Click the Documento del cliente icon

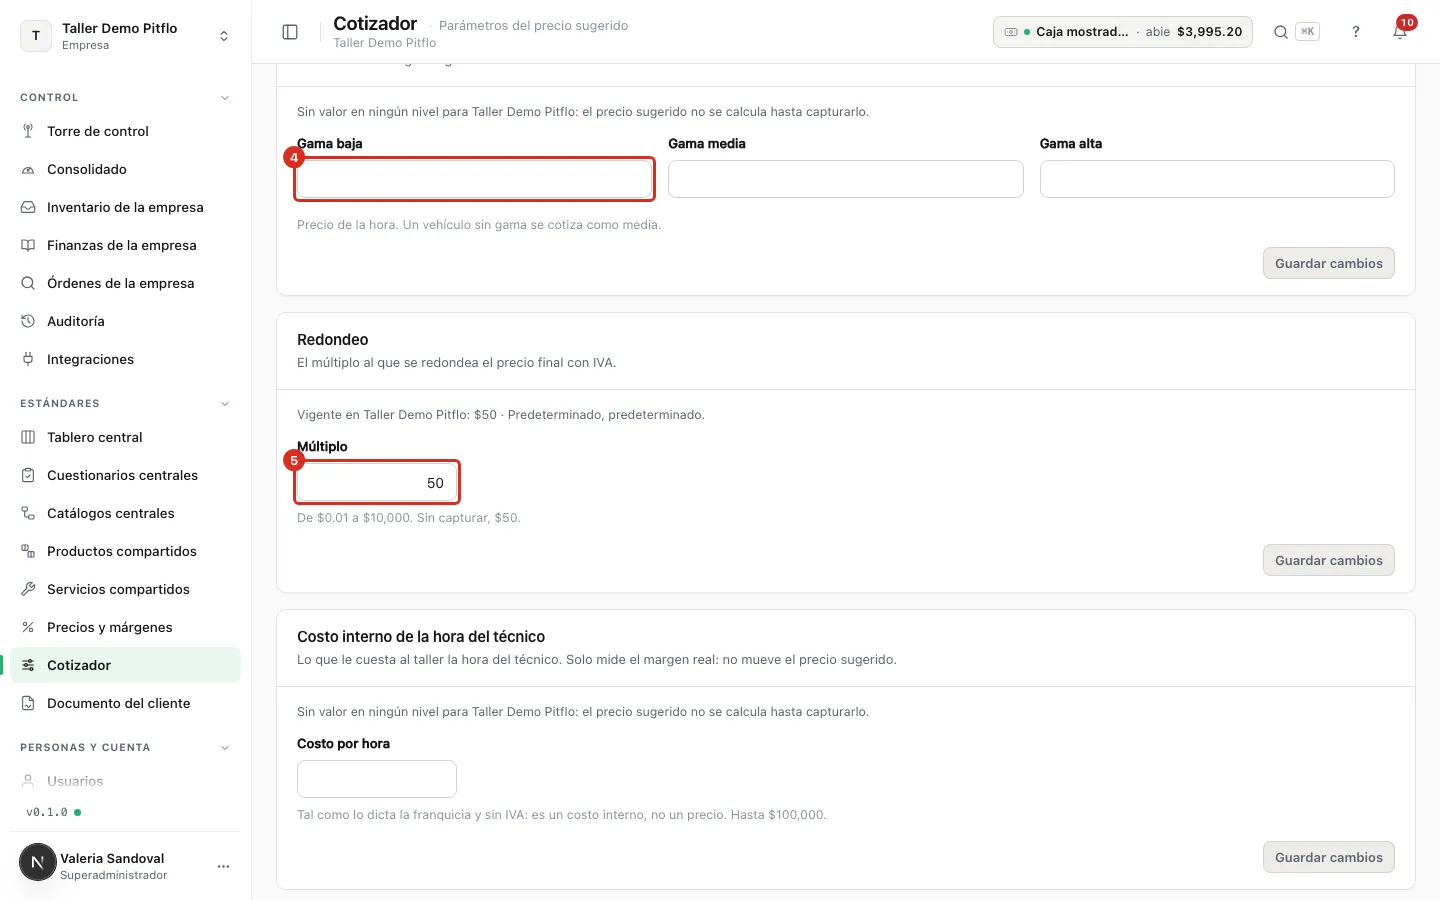pos(28,703)
